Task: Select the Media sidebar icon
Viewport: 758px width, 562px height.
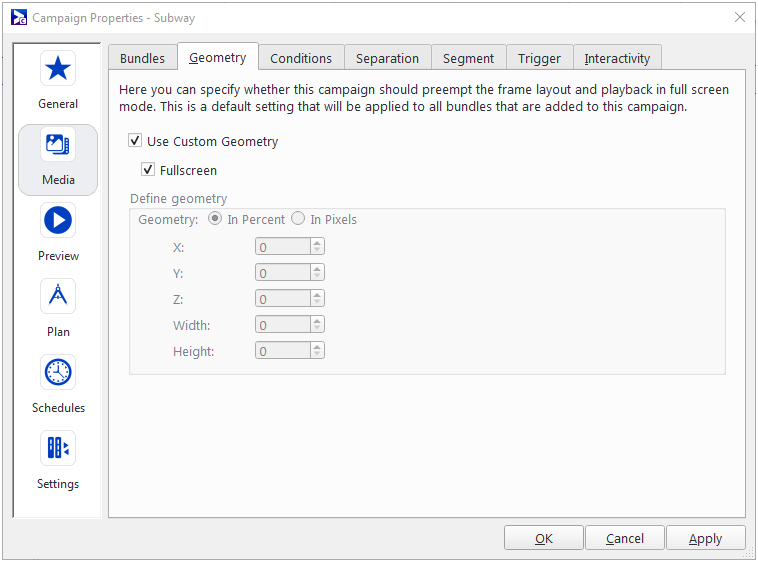Action: (58, 146)
